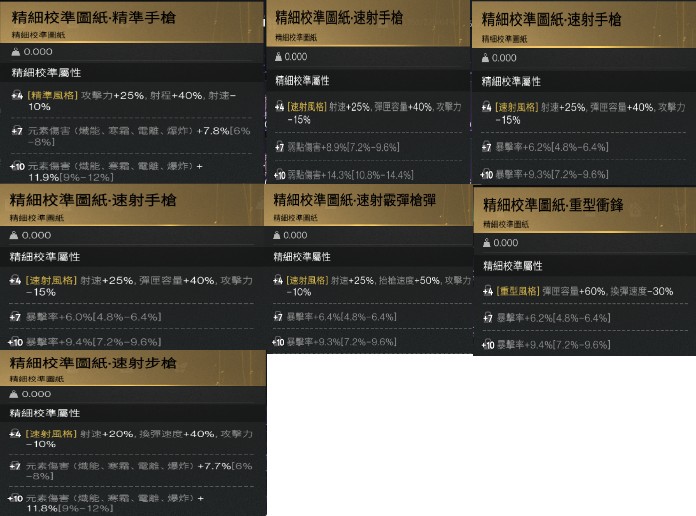This screenshot has width=696, height=516.
Task: Click the [重型風格] tag text
Action: (518, 291)
